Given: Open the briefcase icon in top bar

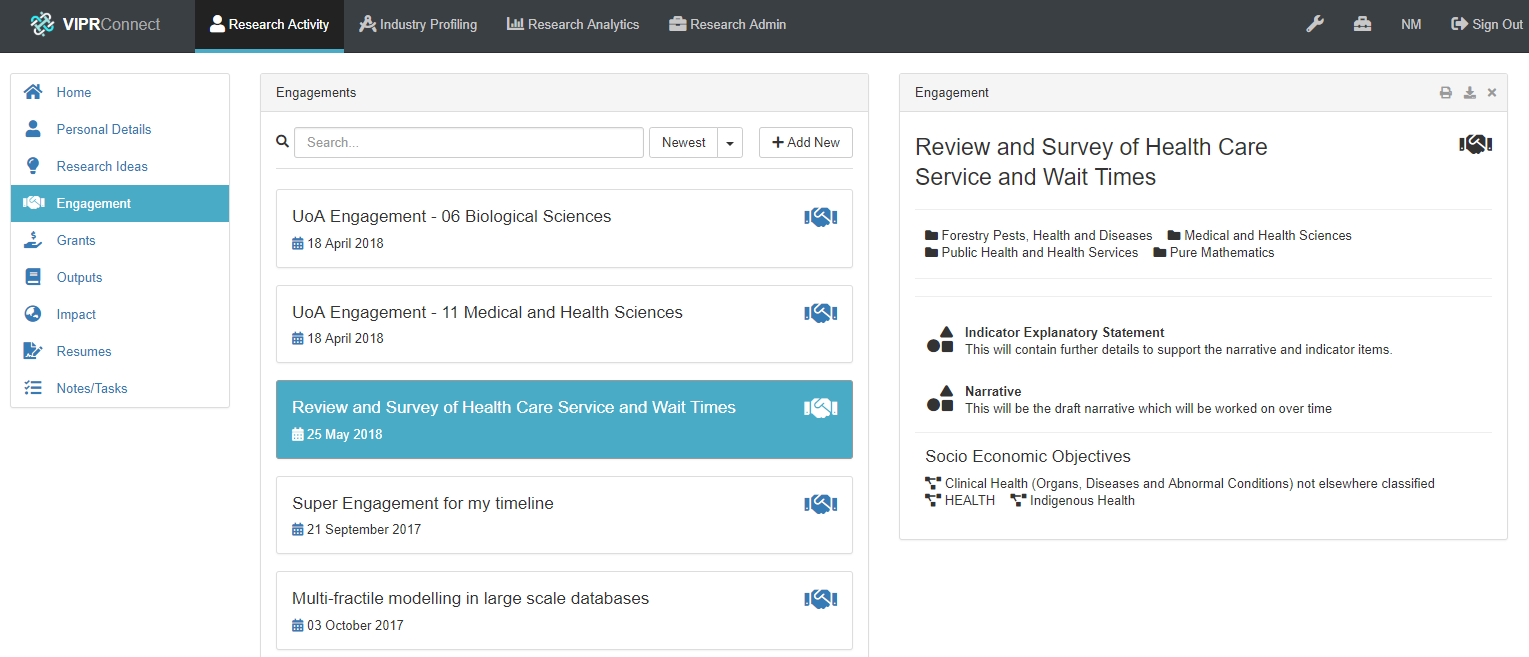Looking at the screenshot, I should point(1362,24).
